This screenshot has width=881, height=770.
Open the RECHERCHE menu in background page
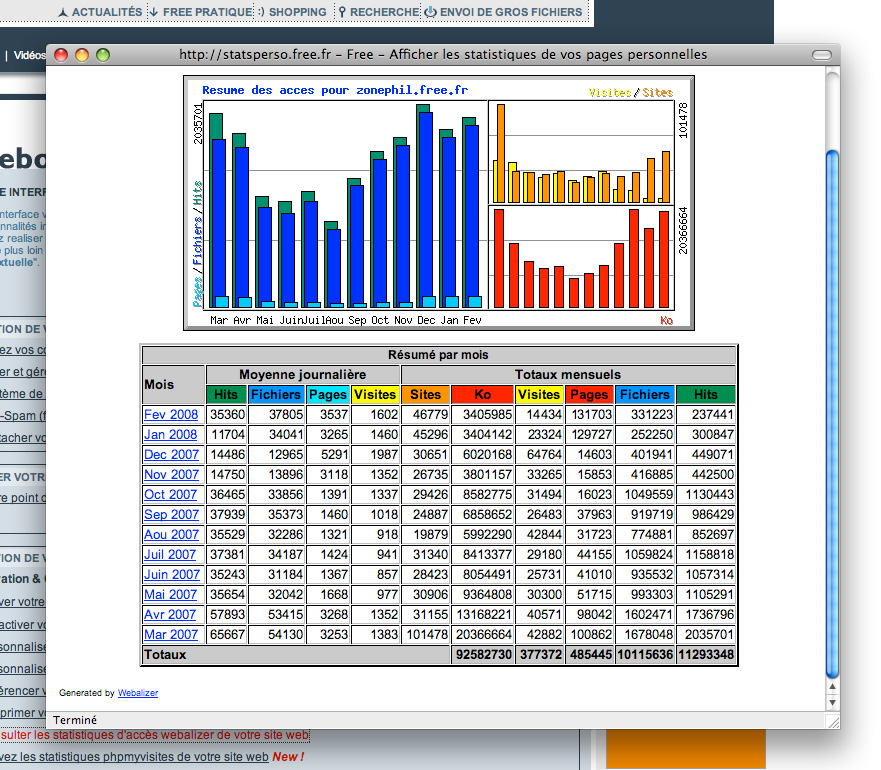(384, 12)
